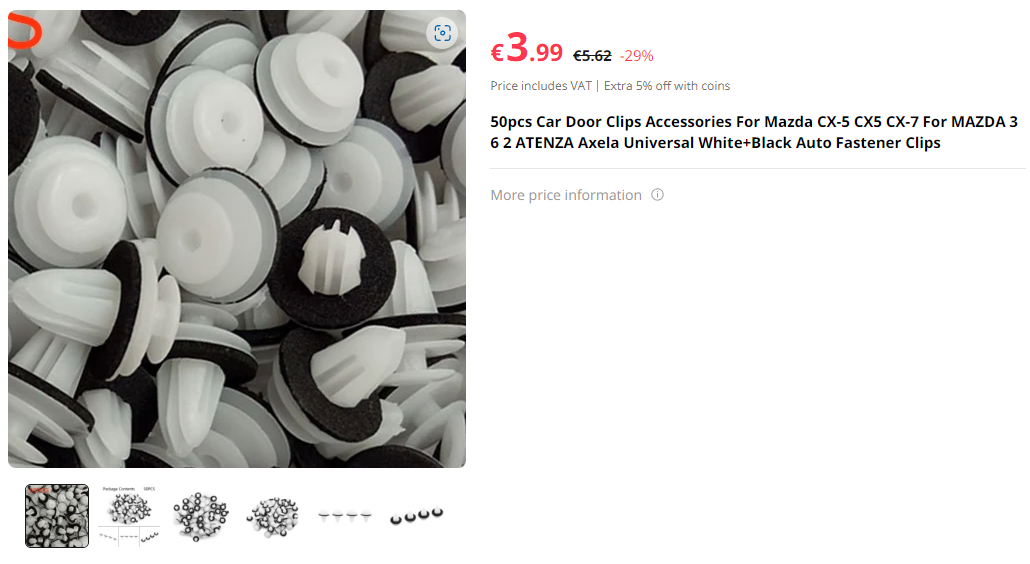
Task: Select the thumbnail of four clips seen side-on
Action: [x=345, y=516]
